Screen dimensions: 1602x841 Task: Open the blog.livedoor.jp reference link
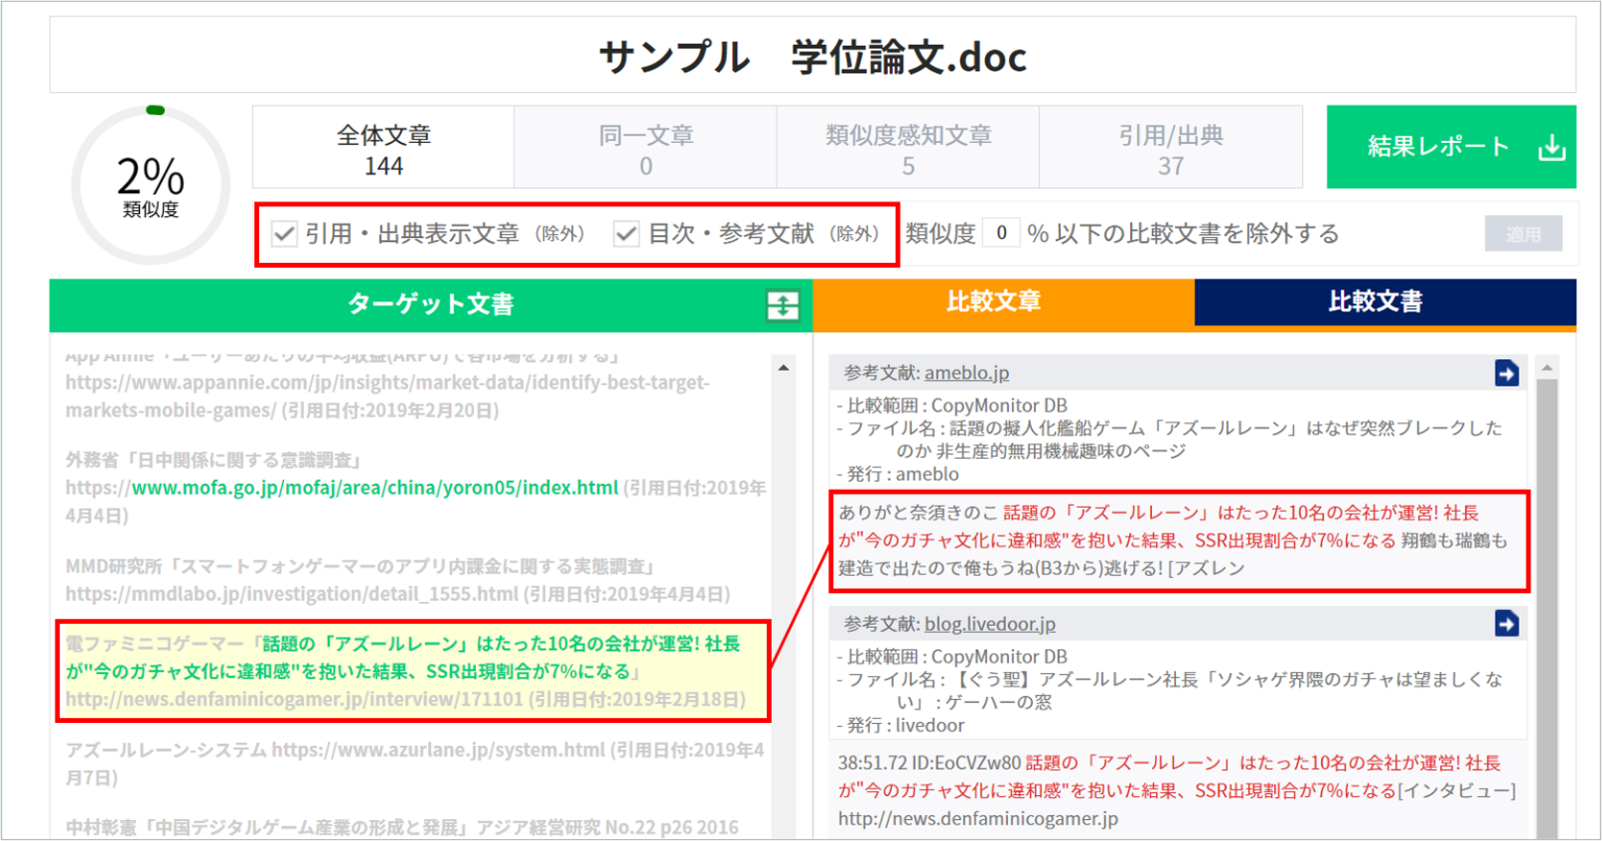coord(989,624)
